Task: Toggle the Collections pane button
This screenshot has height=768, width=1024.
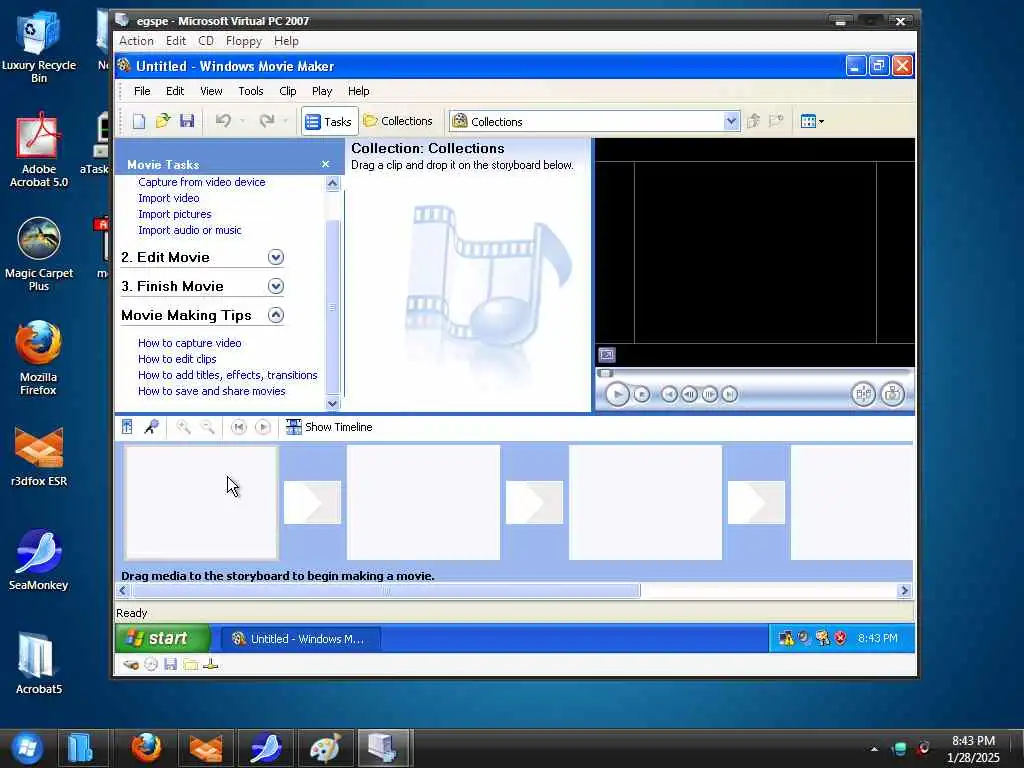Action: (398, 121)
